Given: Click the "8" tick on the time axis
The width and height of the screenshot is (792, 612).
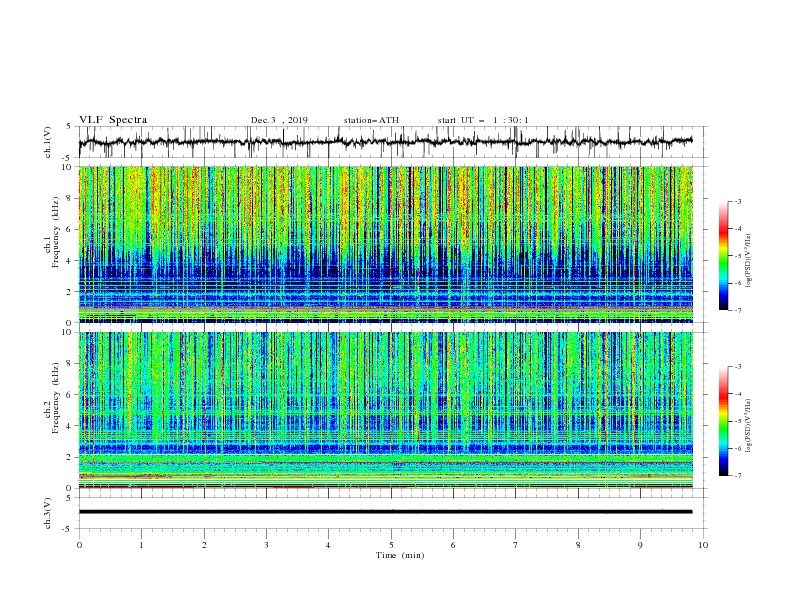Looking at the screenshot, I should [578, 545].
